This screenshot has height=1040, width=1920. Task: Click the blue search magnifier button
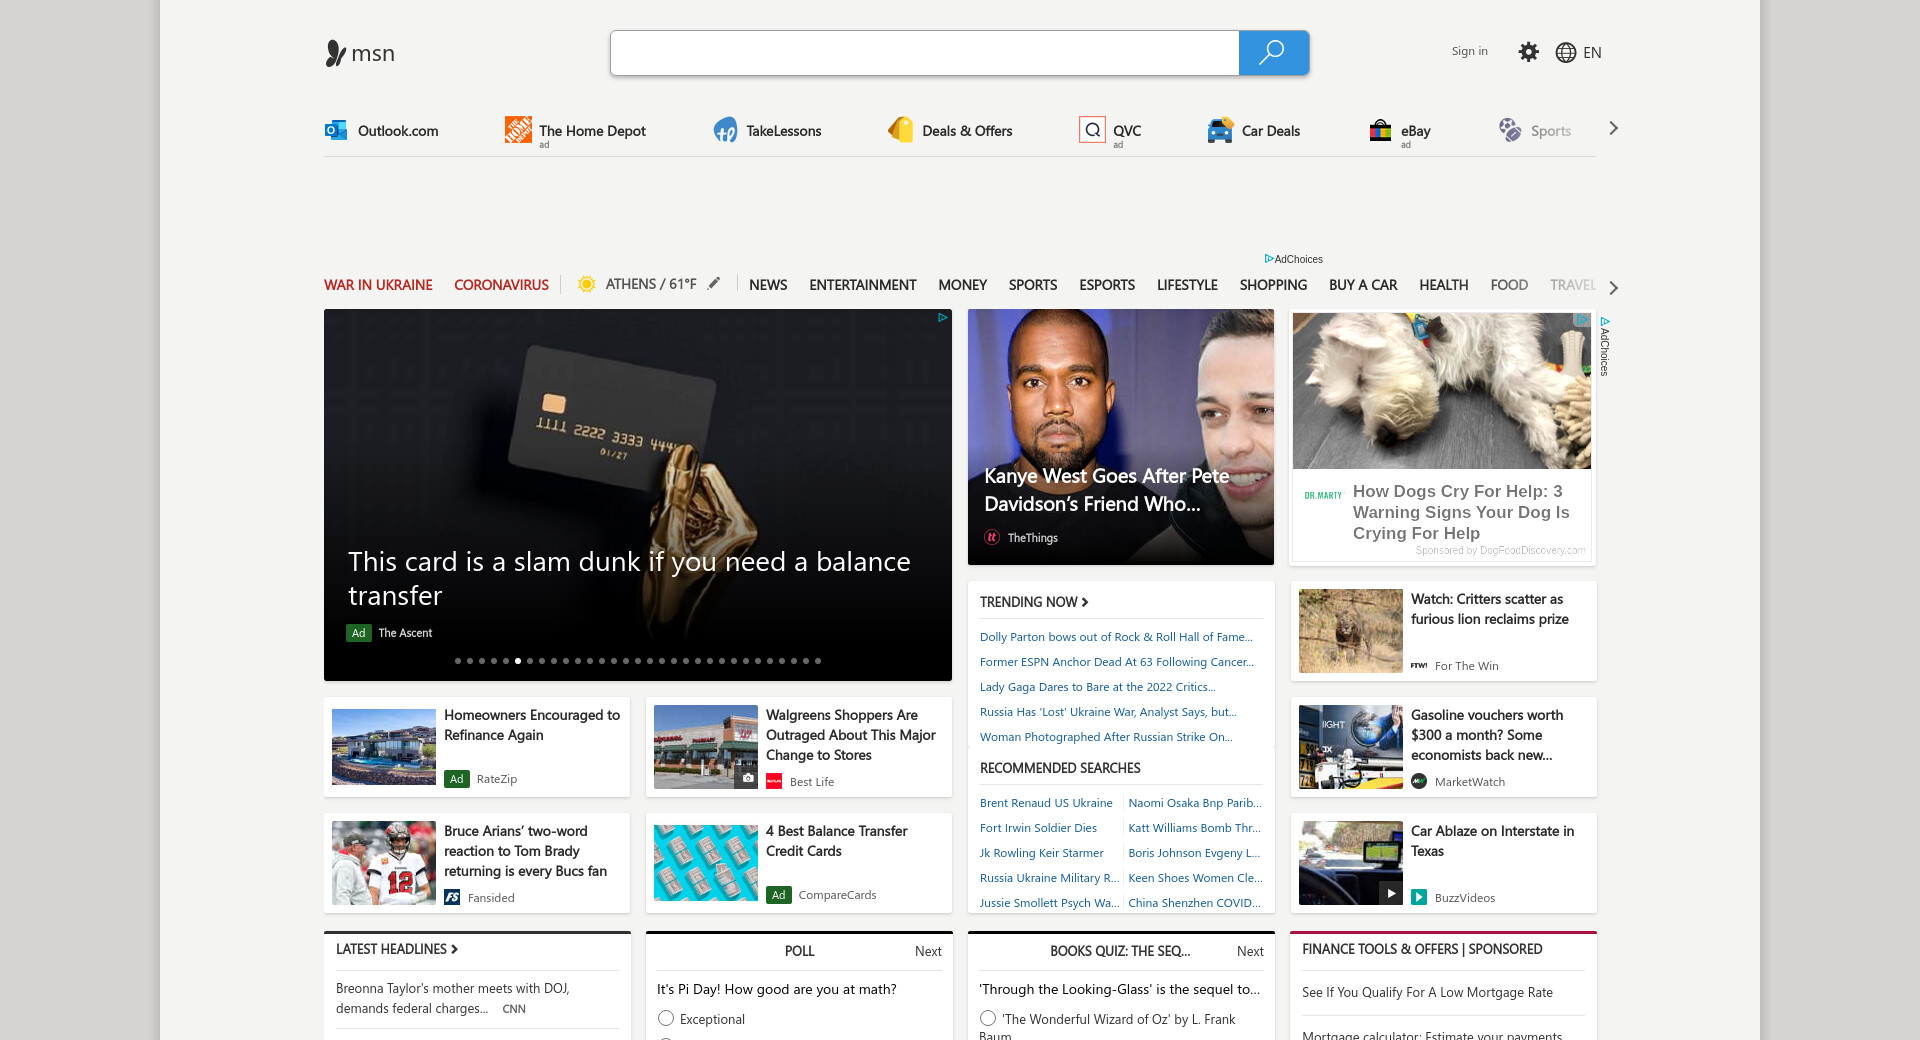(x=1273, y=53)
